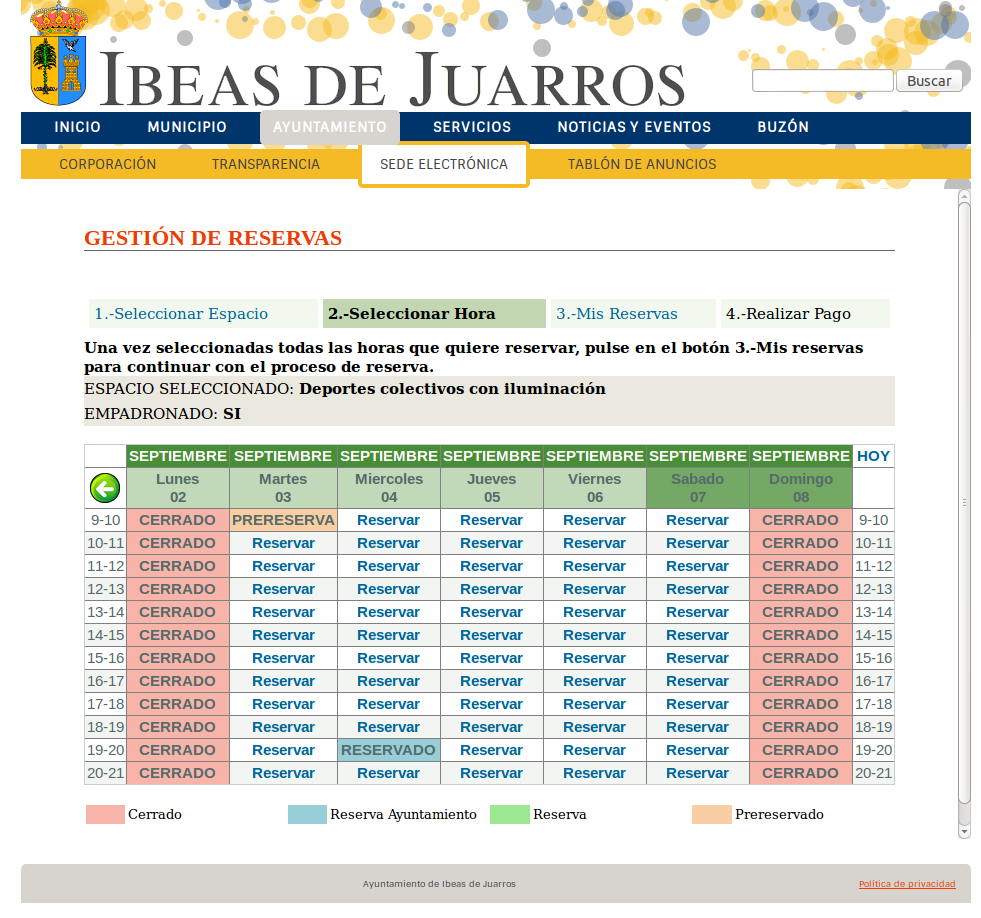Switch to CORPORACIÓN submenu
Screen dimensions: 981x918
[108, 164]
